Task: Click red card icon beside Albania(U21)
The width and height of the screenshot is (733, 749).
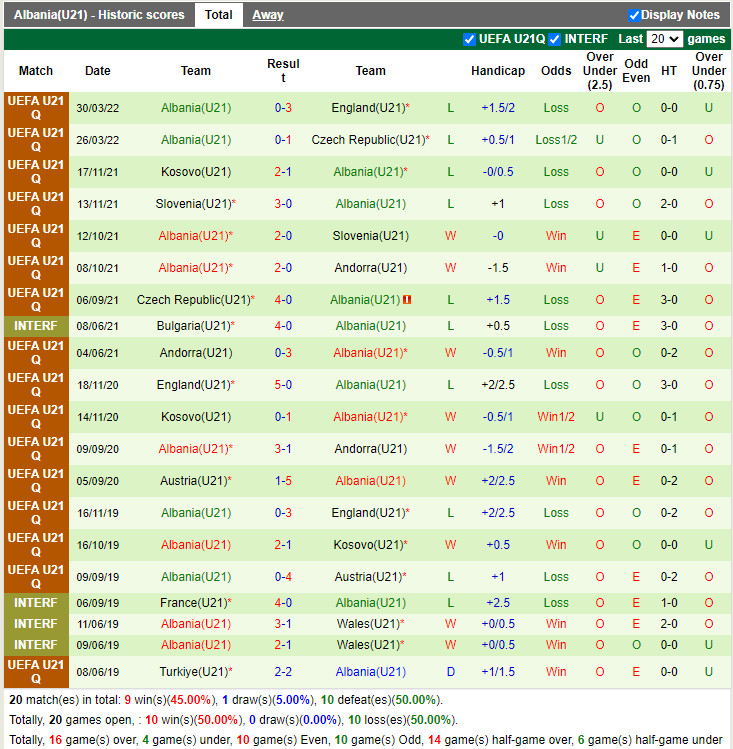Action: (x=407, y=300)
